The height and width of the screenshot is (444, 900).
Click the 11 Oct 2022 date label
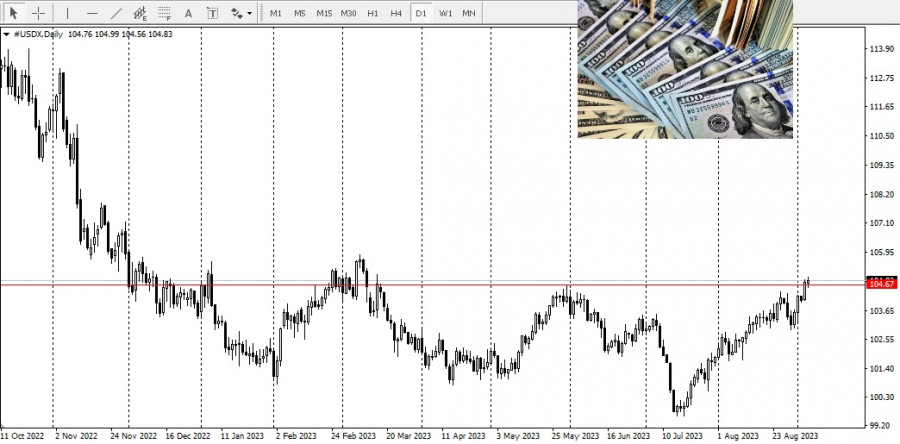pyautogui.click(x=22, y=436)
